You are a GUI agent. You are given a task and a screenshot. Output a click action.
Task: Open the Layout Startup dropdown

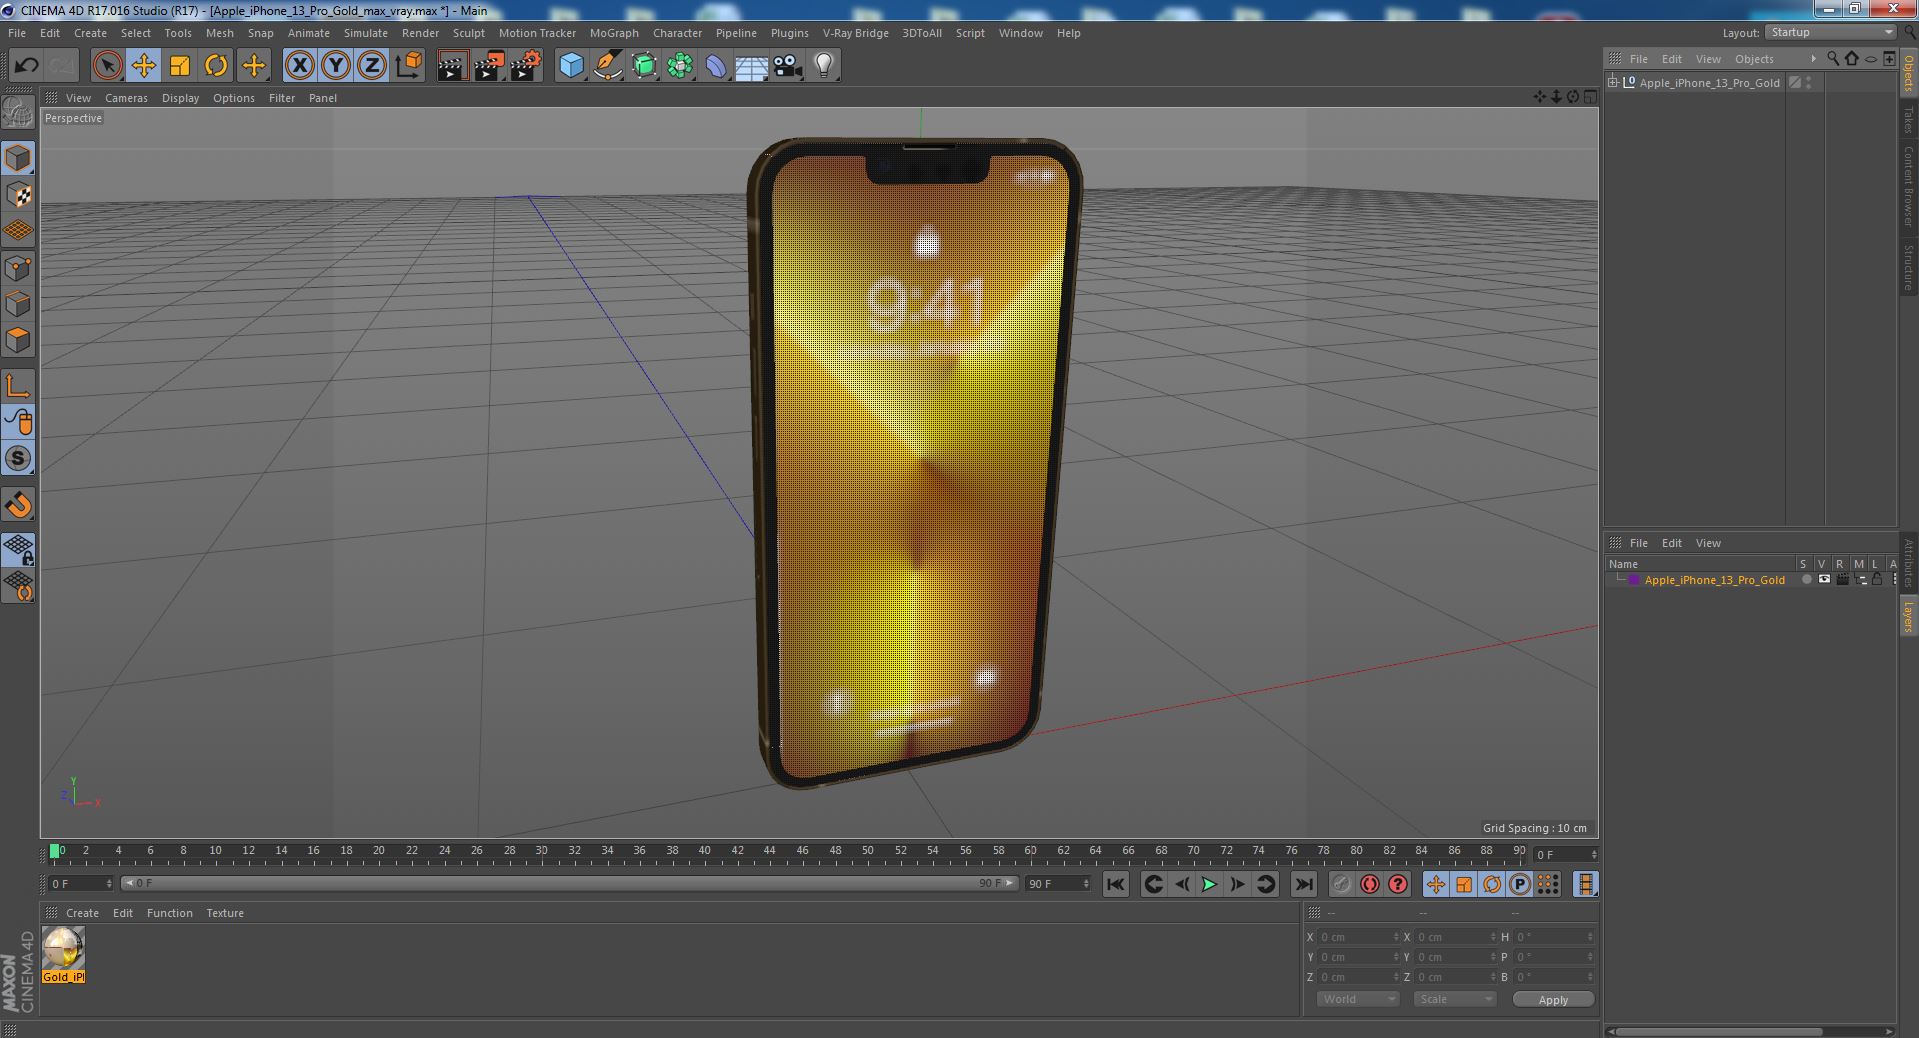[x=1830, y=33]
